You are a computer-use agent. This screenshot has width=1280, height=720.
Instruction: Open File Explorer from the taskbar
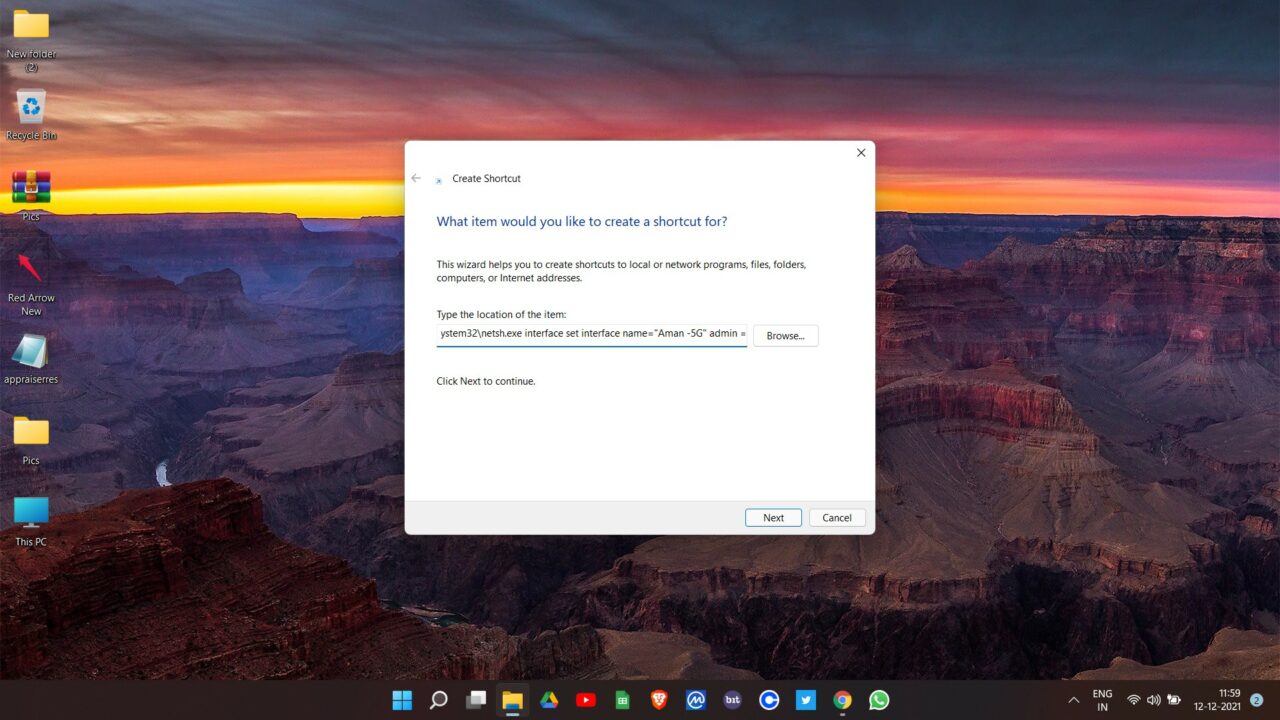pos(512,700)
